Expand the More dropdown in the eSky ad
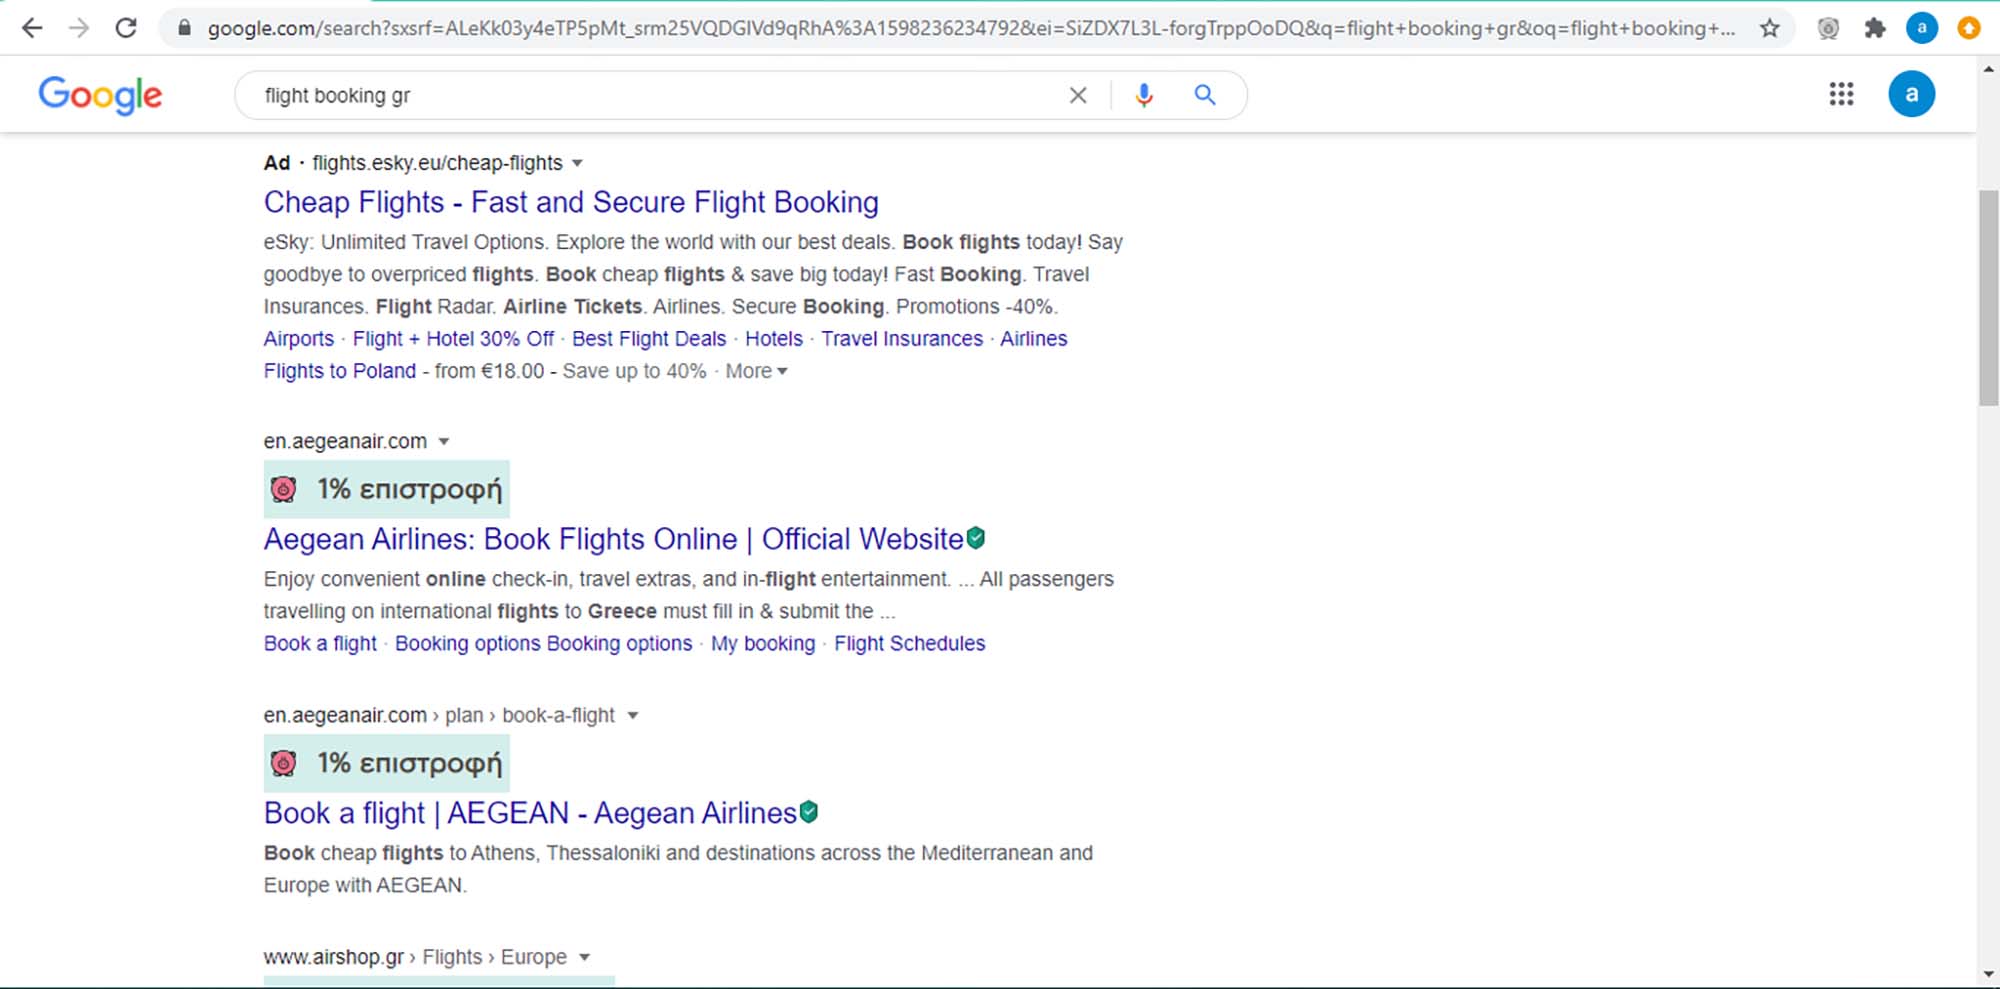 click(x=756, y=371)
